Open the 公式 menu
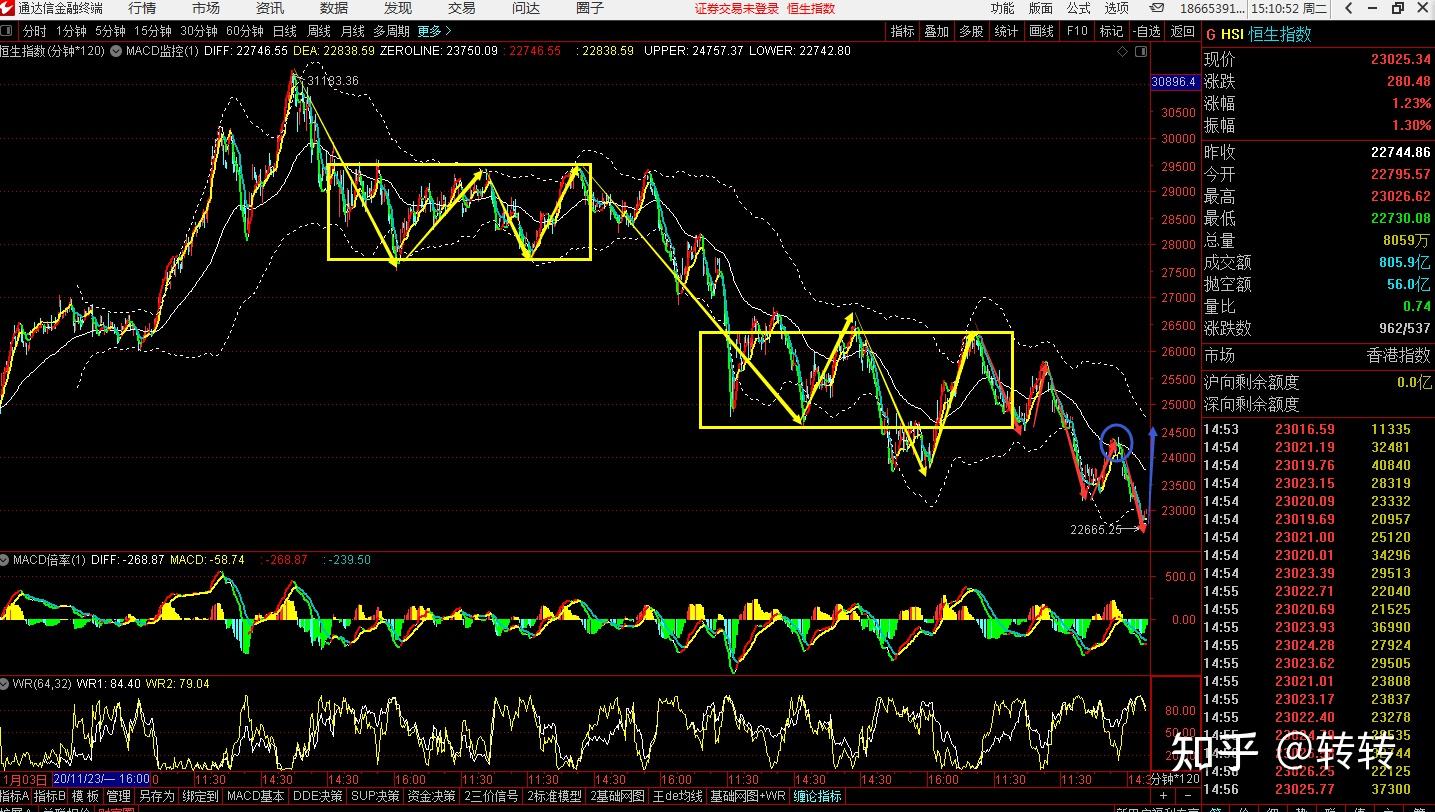This screenshot has height=812, width=1435. pos(1078,8)
